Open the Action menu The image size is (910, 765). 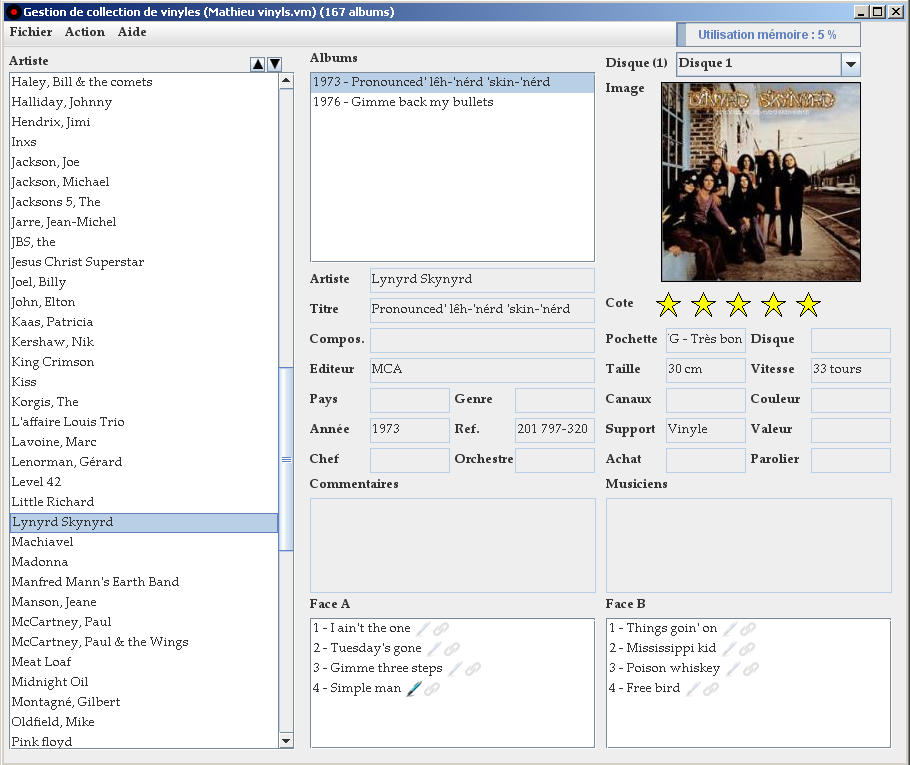pos(85,32)
